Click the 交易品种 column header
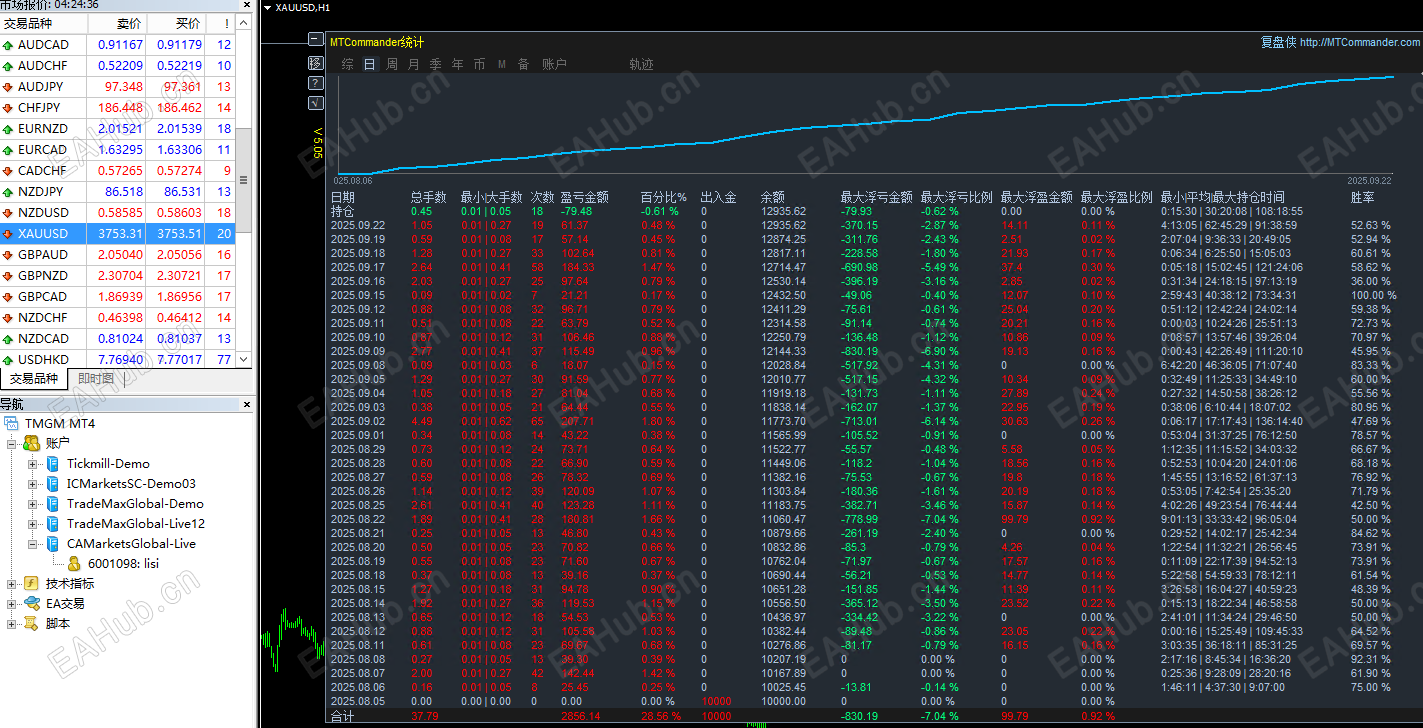The width and height of the screenshot is (1423, 728). 44,23
